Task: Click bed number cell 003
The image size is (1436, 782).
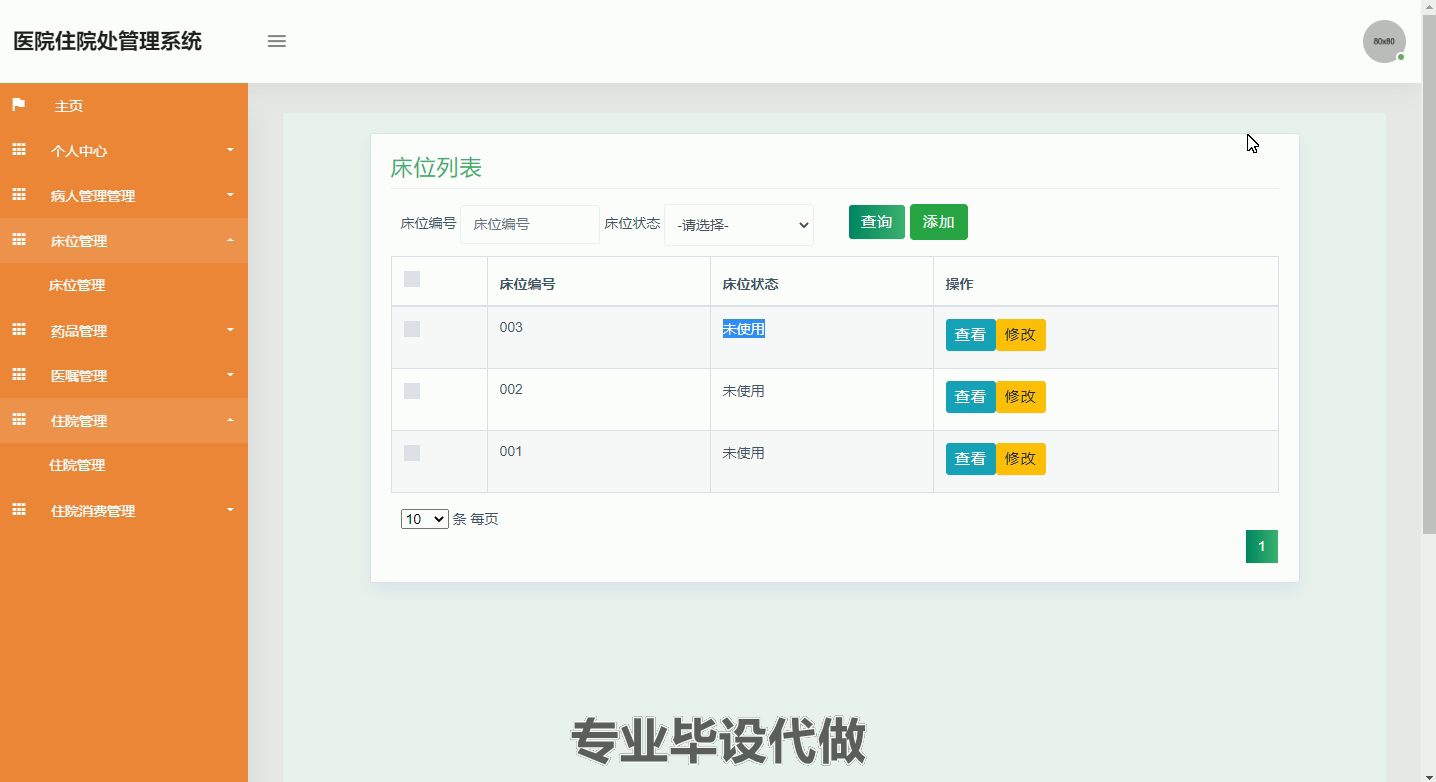Action: [511, 327]
